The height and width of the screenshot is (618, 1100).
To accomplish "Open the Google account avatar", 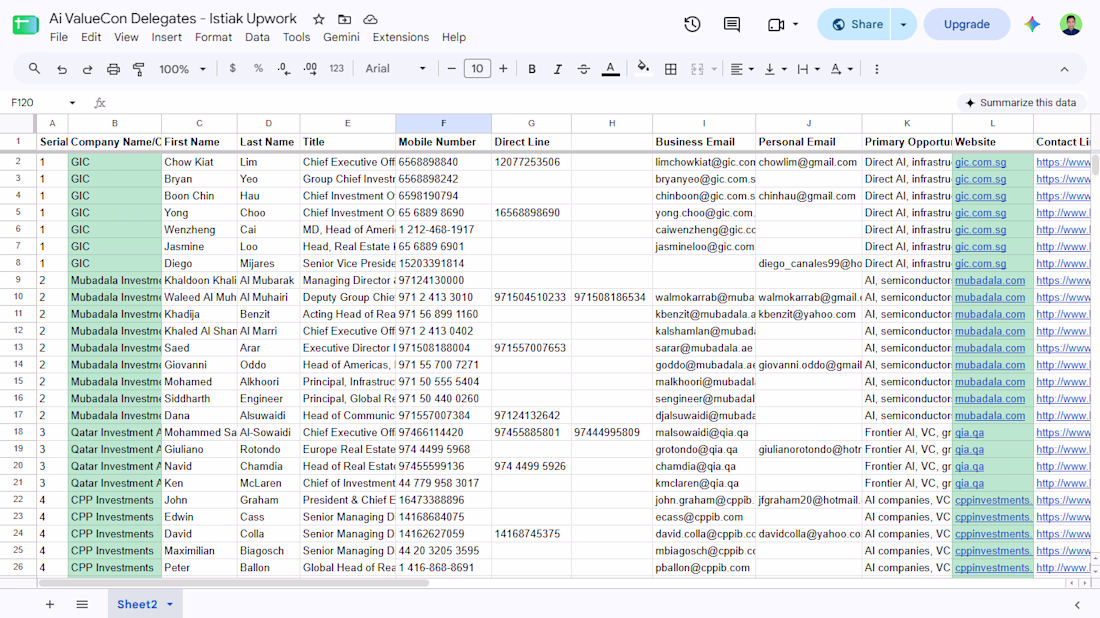I will pos(1071,24).
